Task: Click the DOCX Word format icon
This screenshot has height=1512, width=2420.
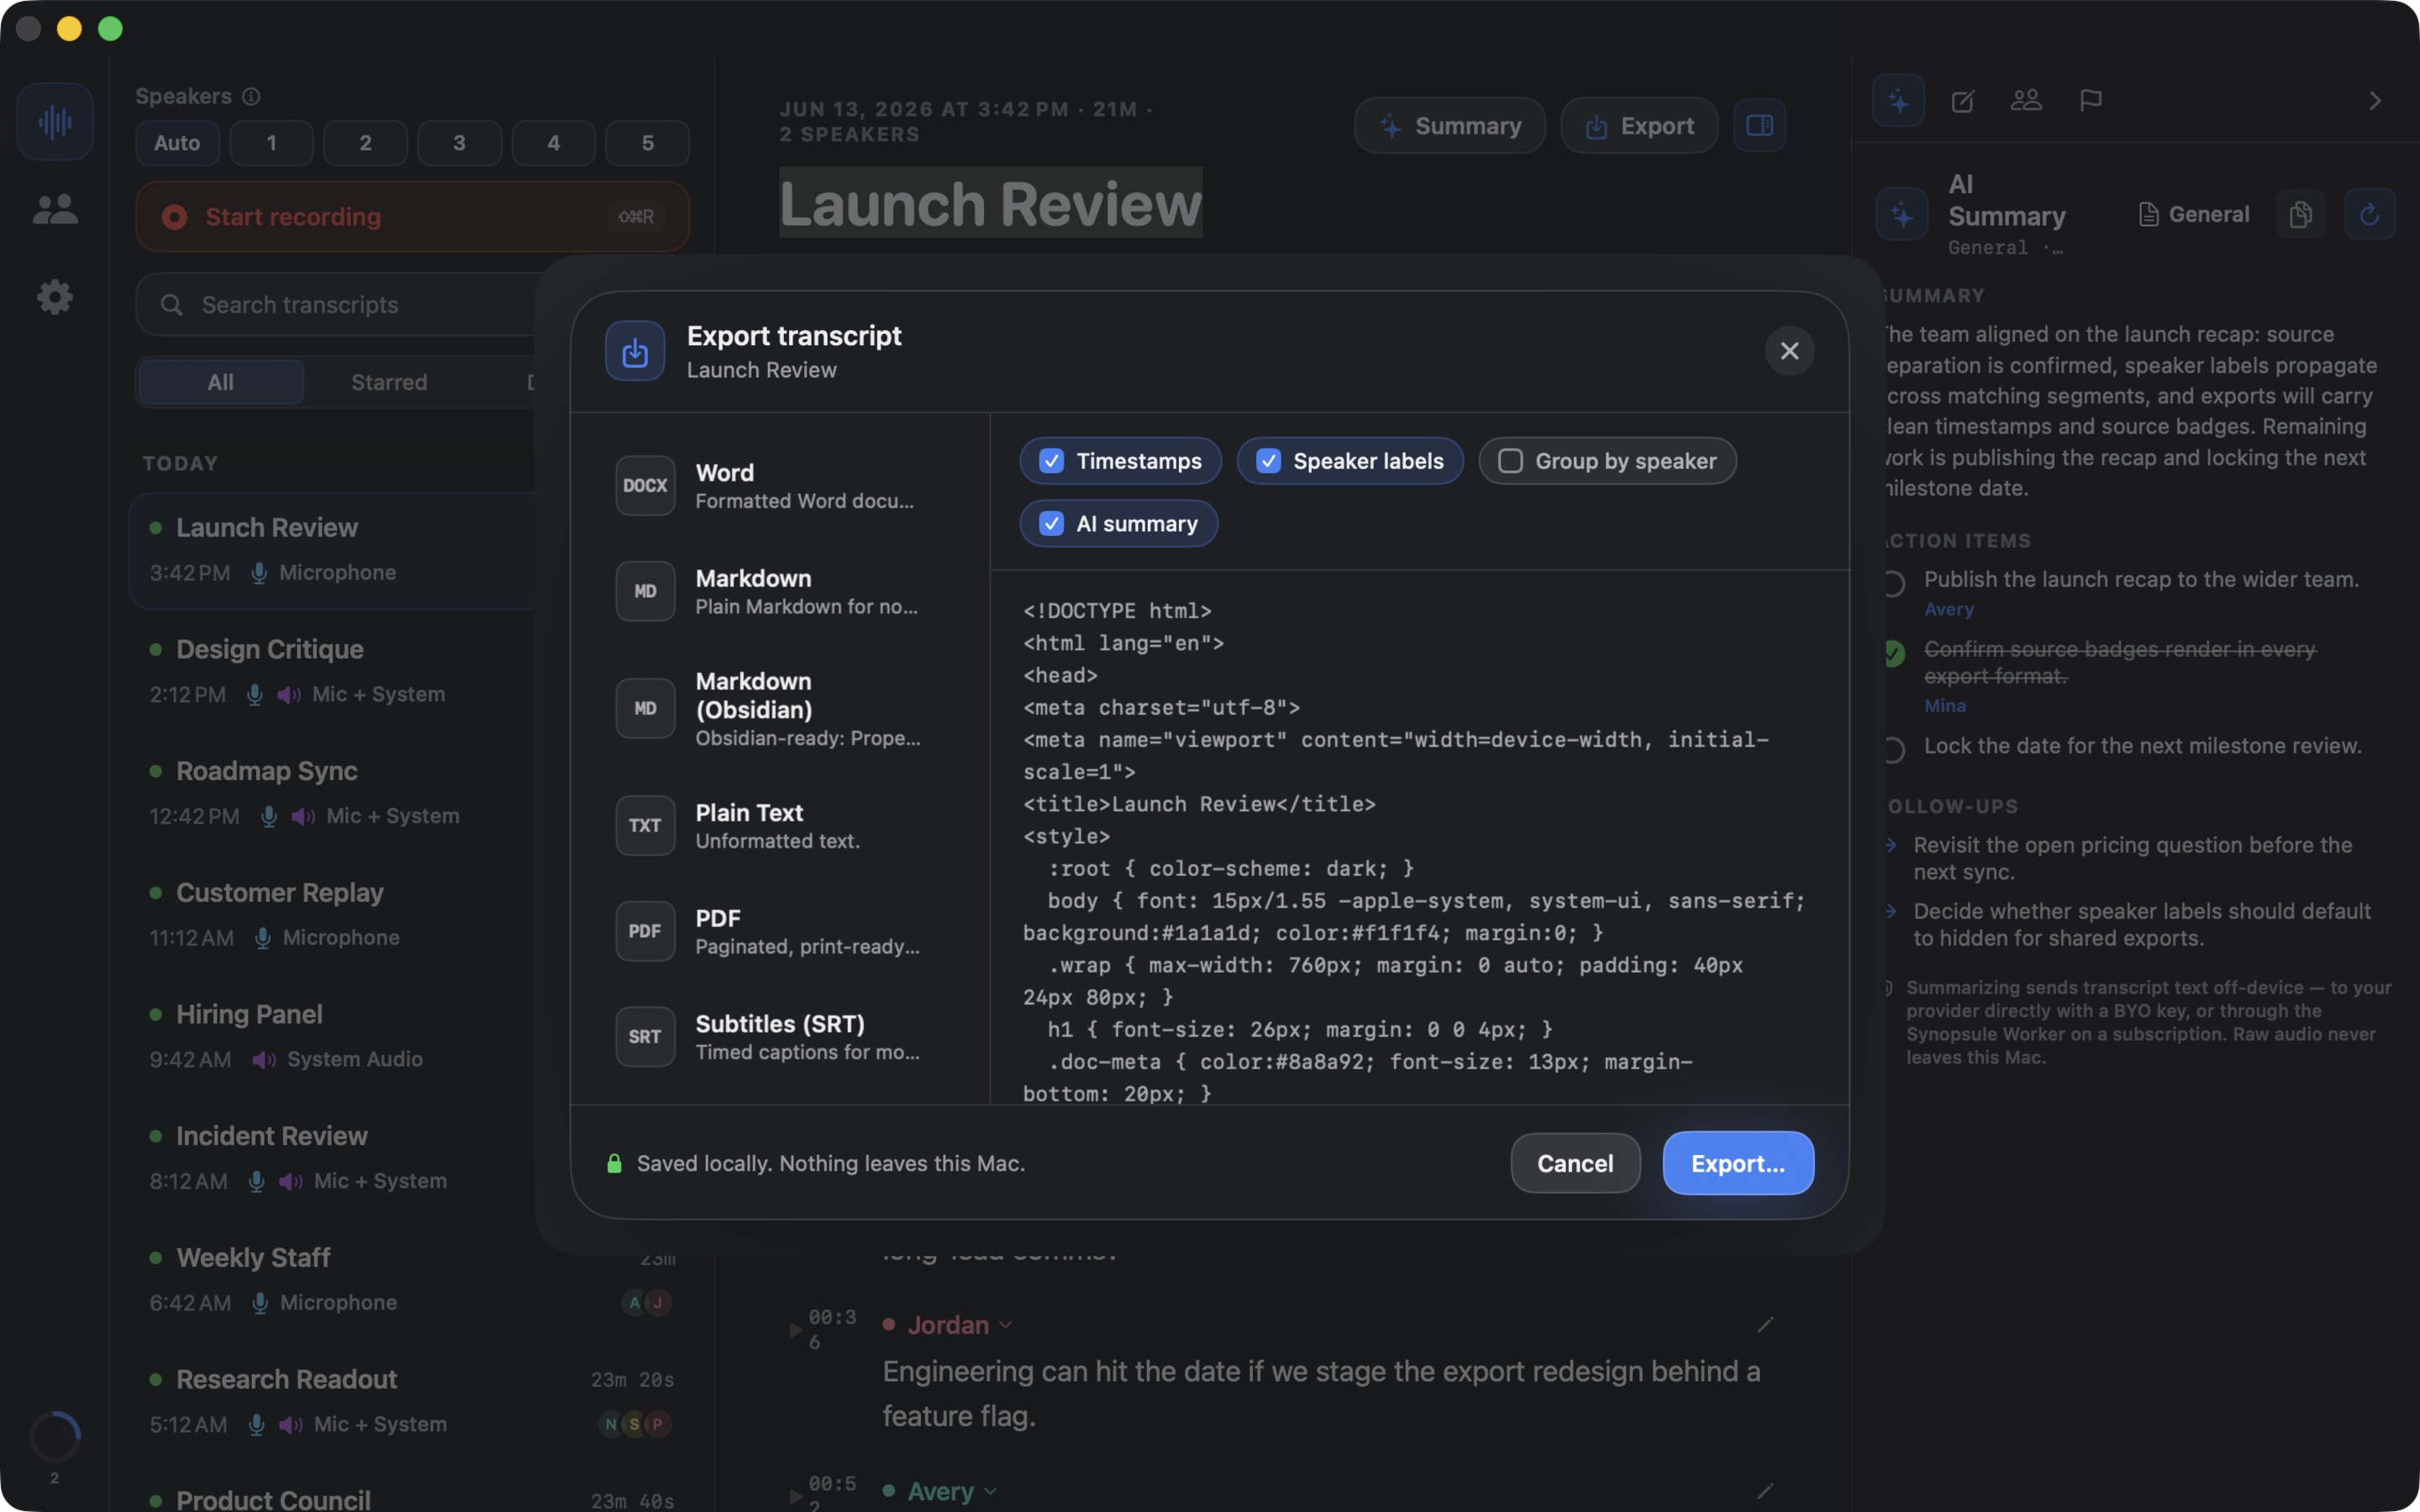Action: tap(645, 486)
